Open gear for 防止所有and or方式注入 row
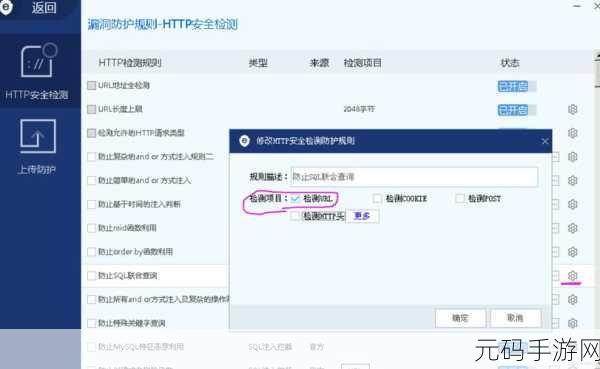 coord(572,299)
